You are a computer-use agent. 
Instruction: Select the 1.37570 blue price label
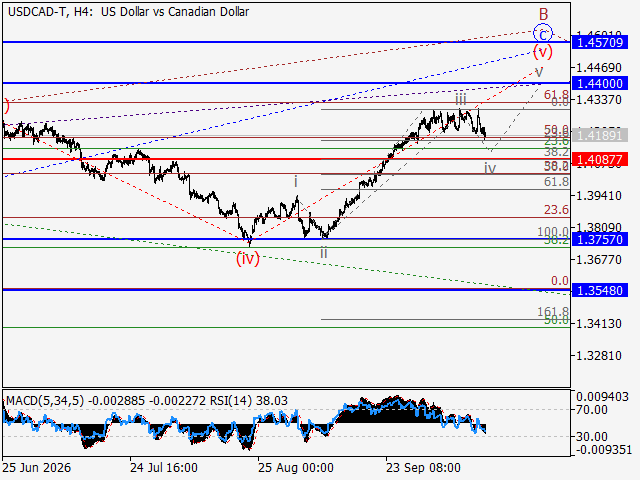pyautogui.click(x=600, y=239)
